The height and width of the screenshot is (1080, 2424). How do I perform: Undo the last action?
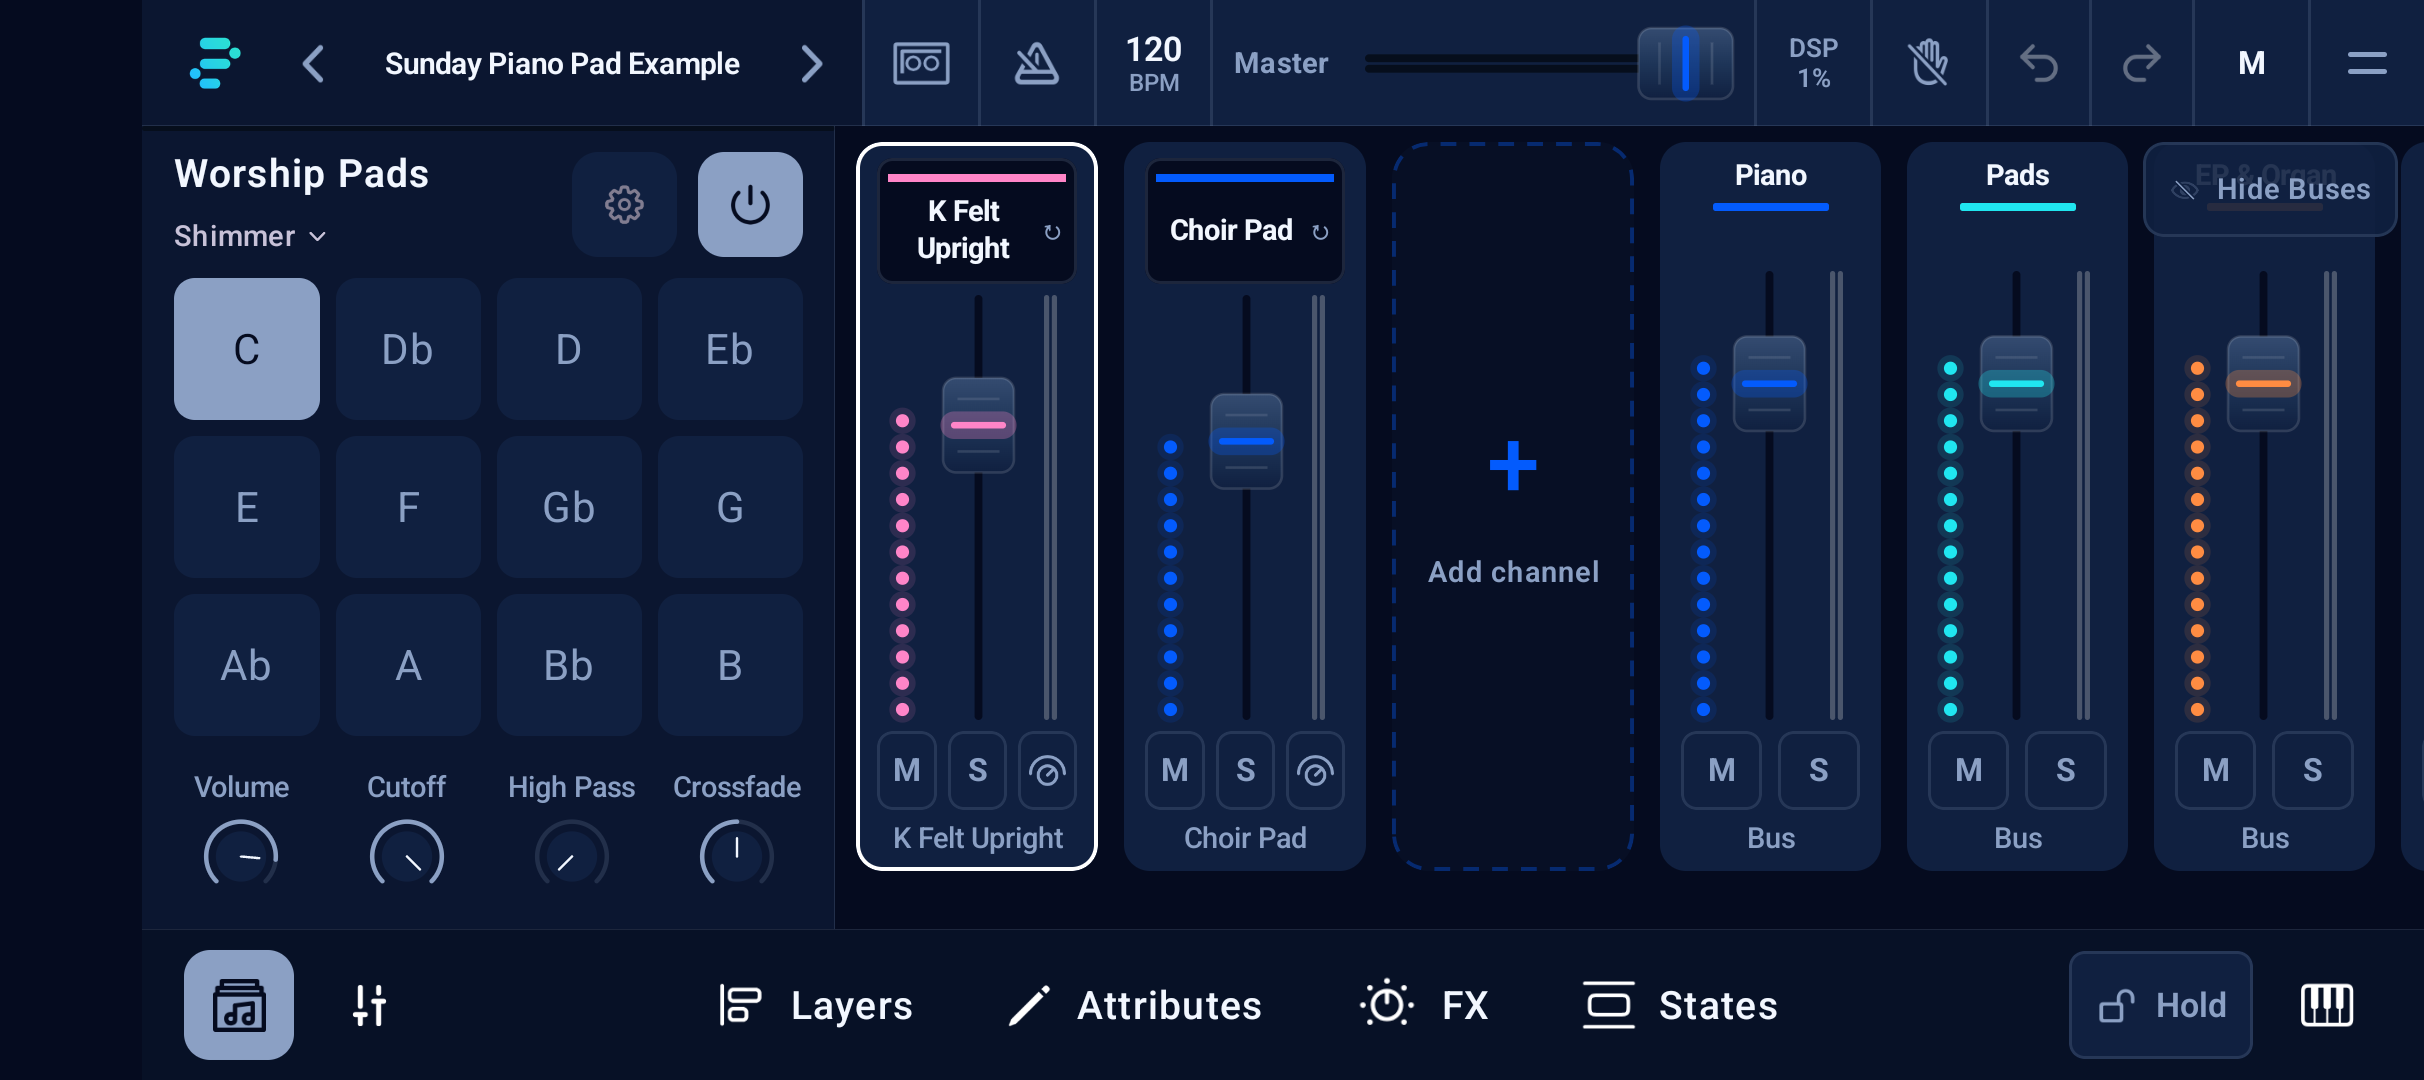[x=2039, y=63]
